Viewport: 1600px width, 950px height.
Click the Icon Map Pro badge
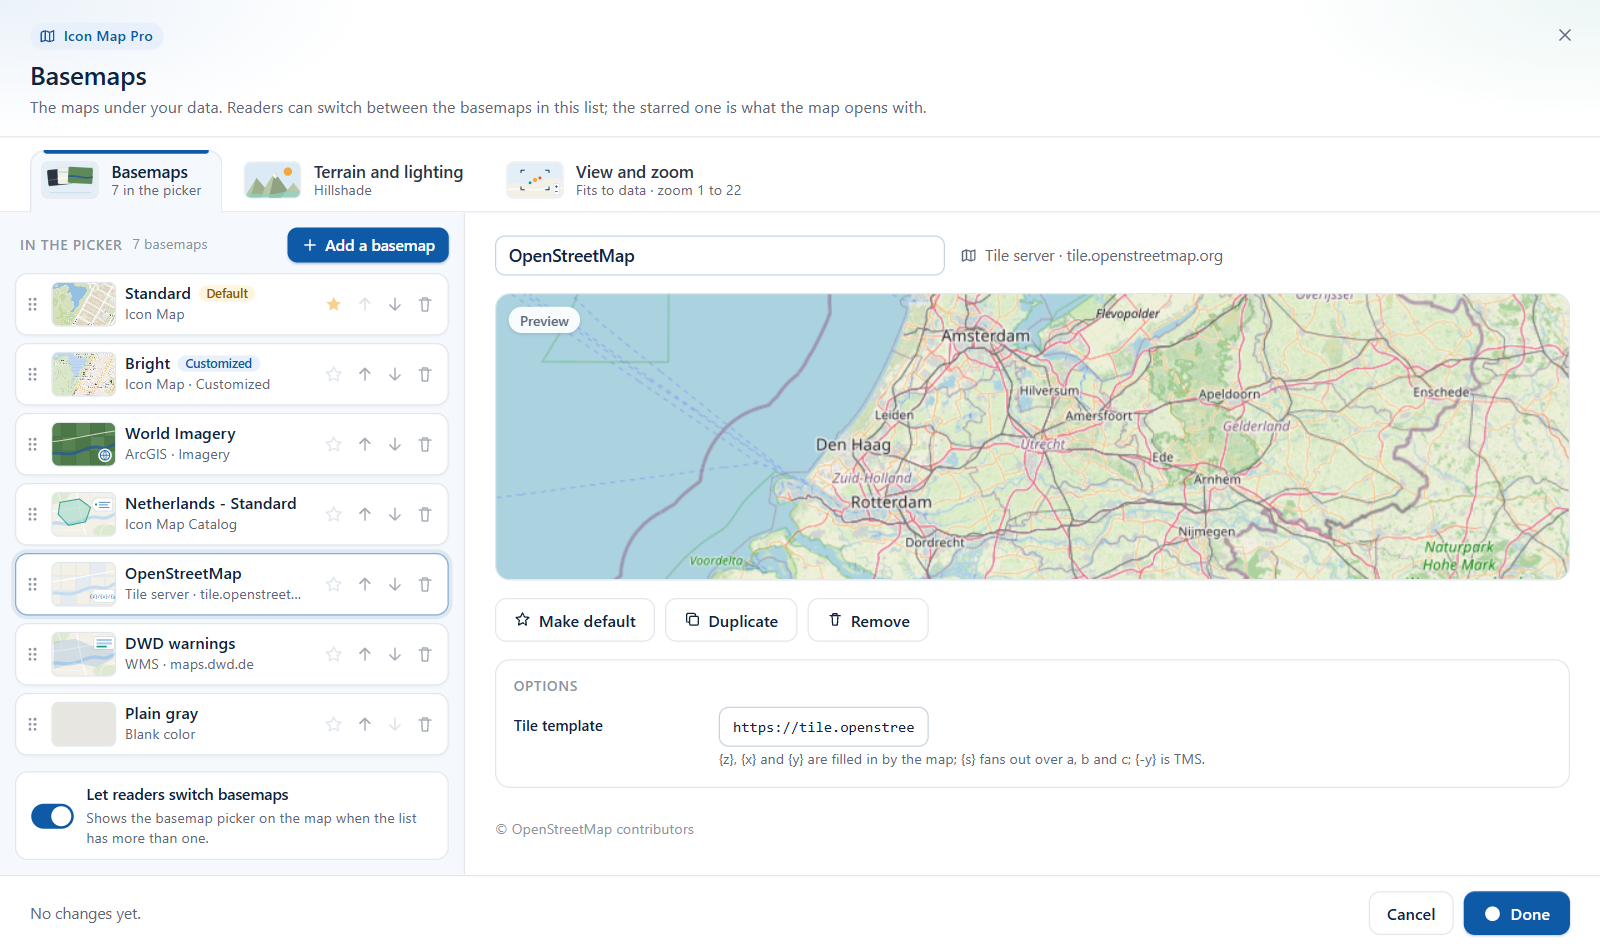[x=97, y=36]
